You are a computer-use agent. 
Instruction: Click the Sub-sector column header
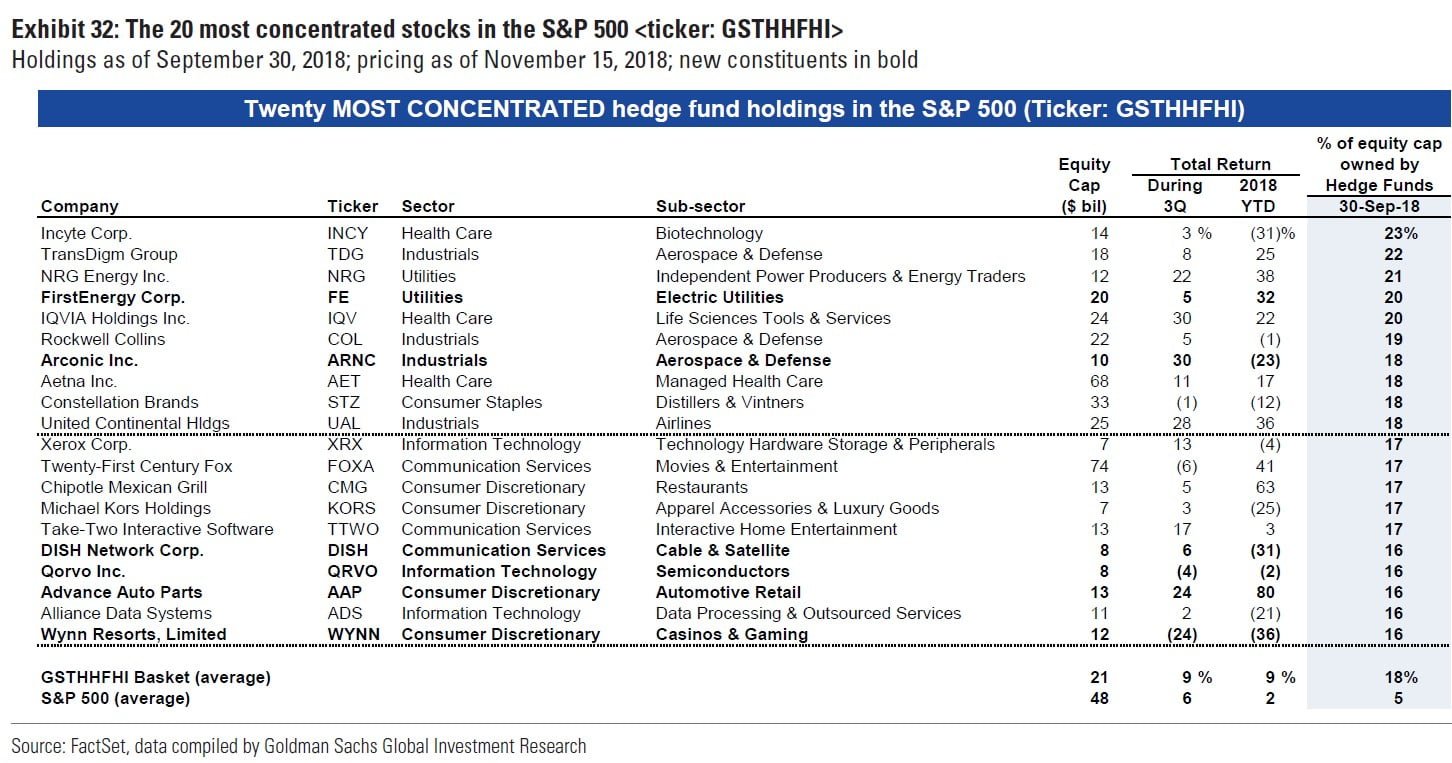[700, 206]
